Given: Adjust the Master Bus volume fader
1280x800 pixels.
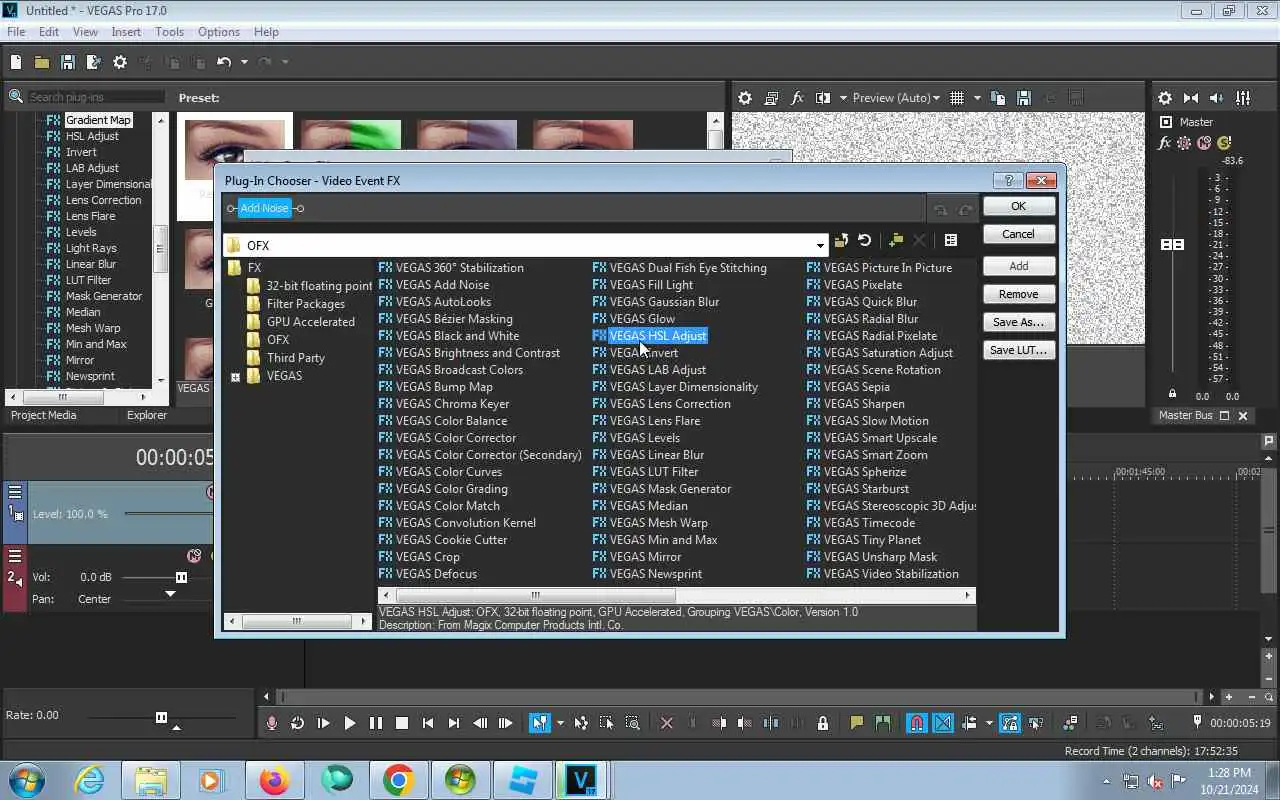Looking at the screenshot, I should click(1172, 245).
